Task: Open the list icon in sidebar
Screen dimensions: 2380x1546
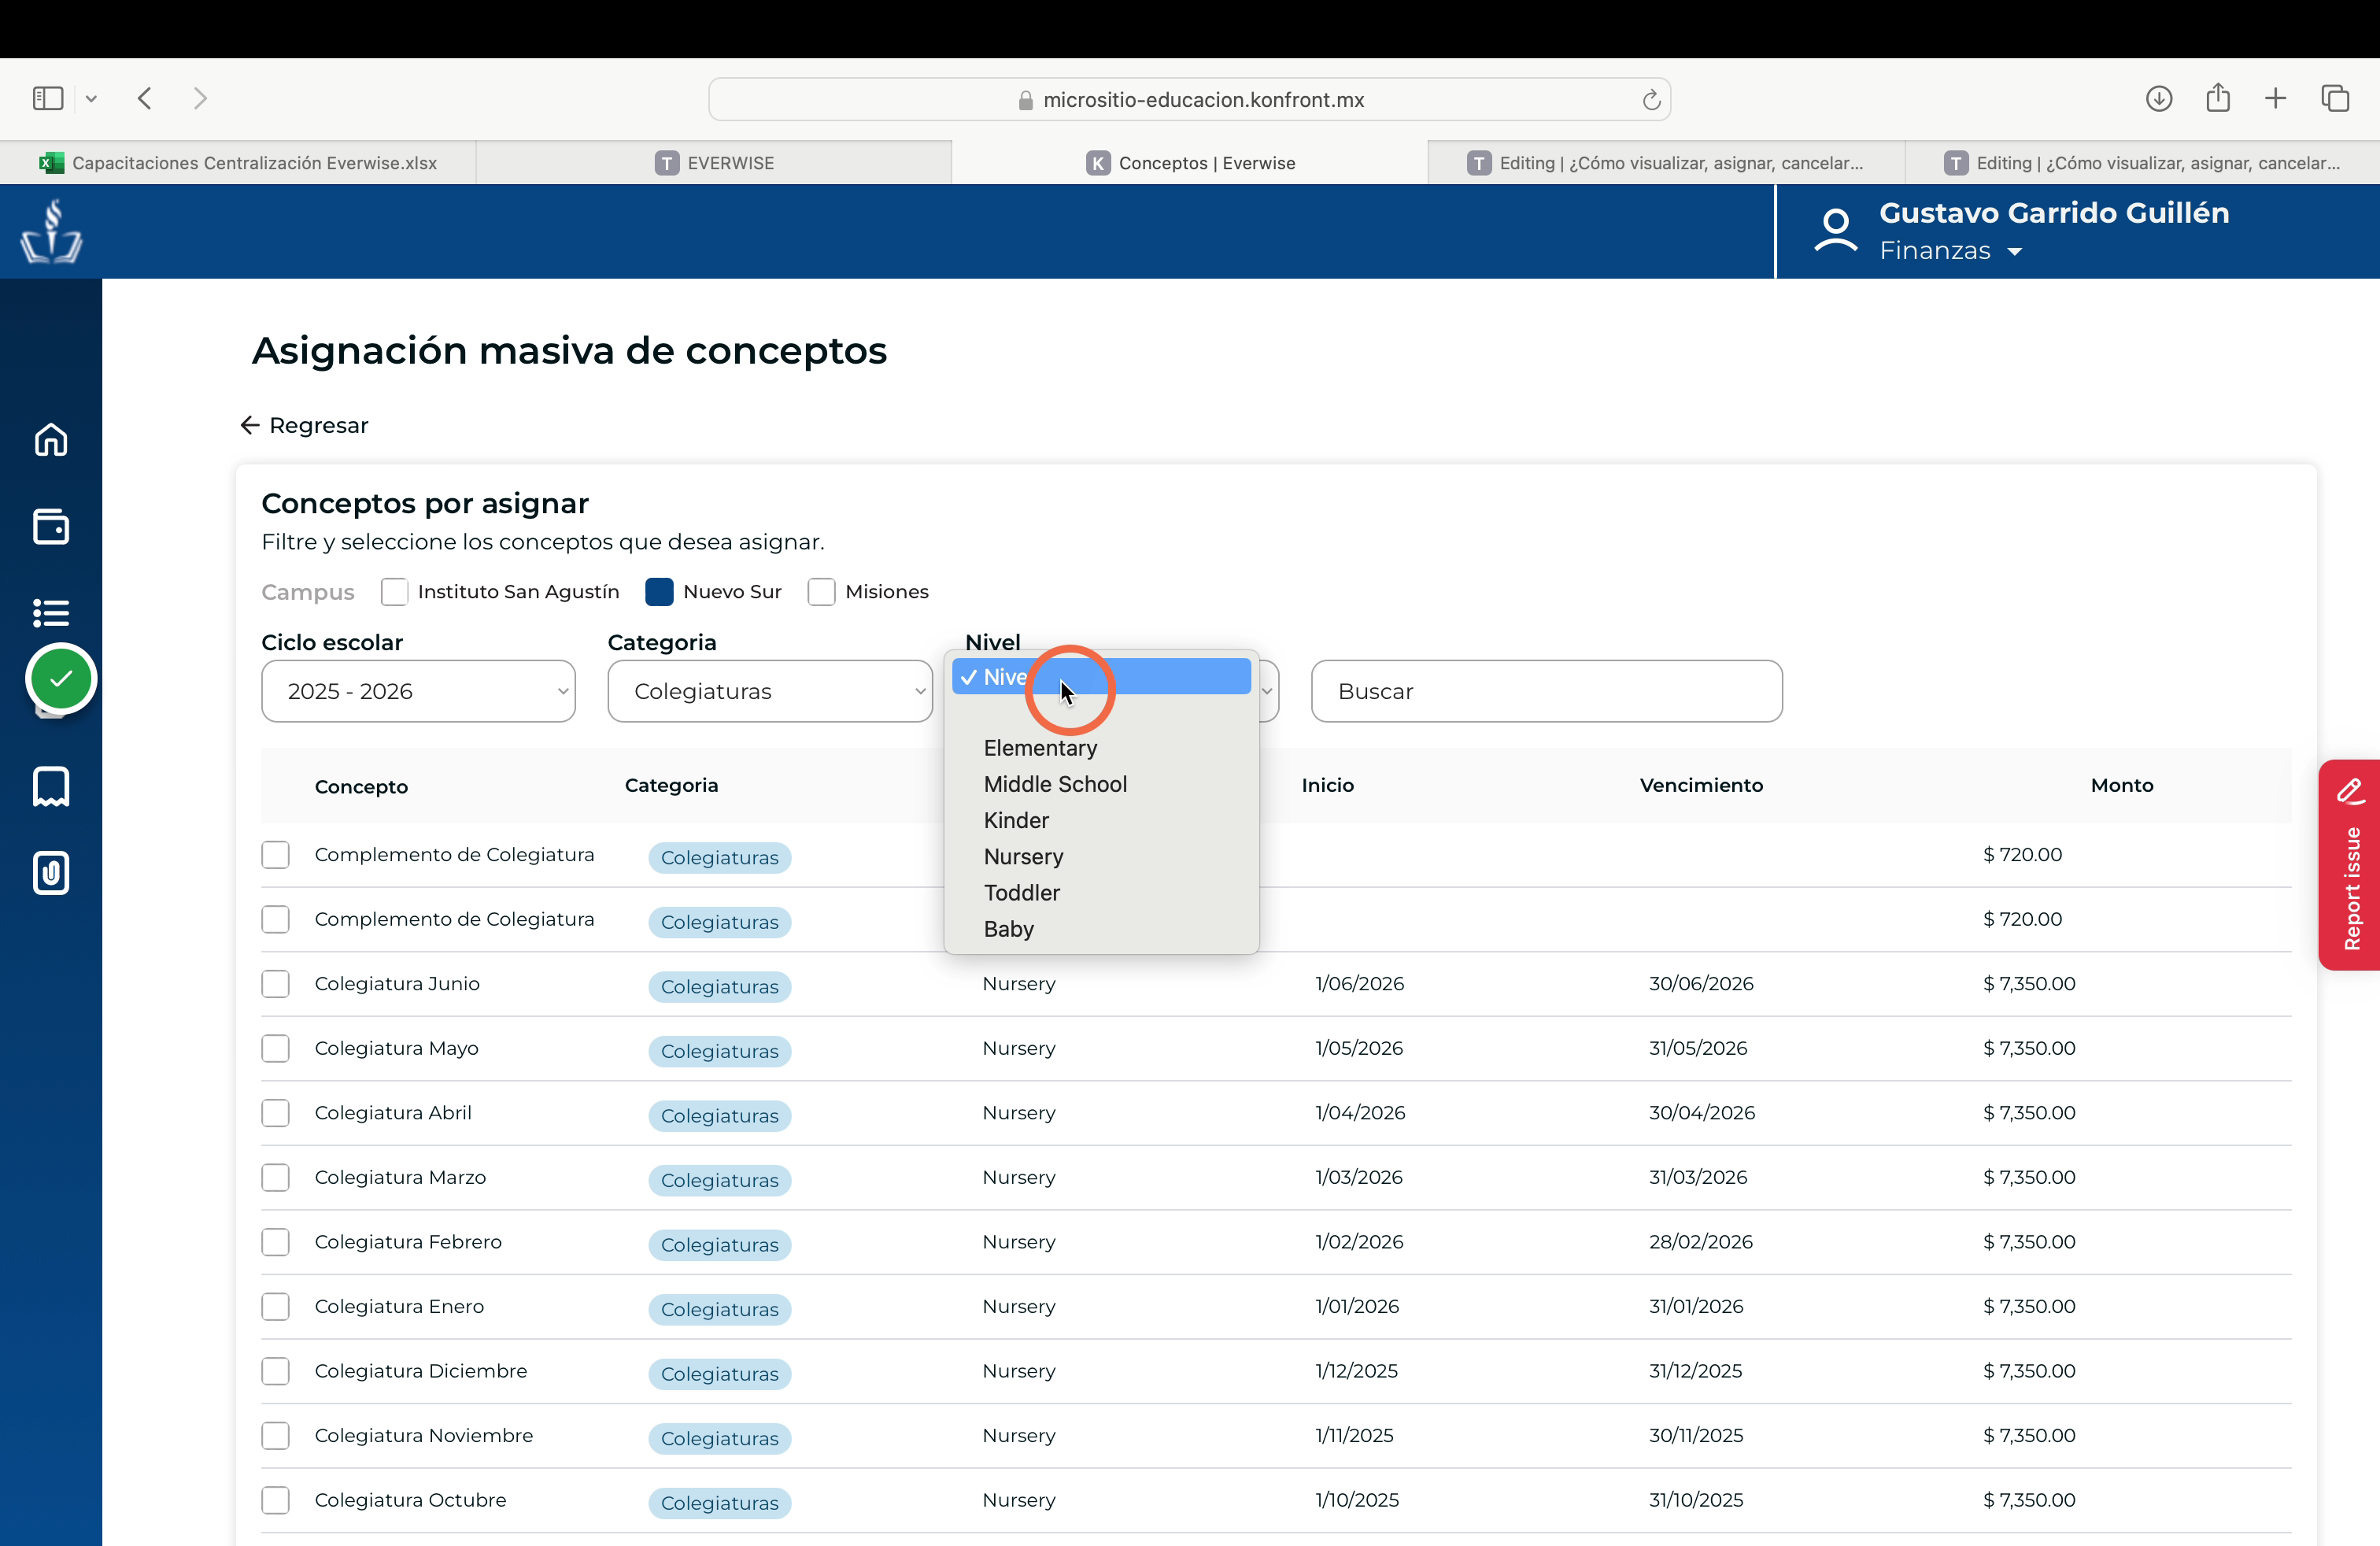Action: pos(51,612)
